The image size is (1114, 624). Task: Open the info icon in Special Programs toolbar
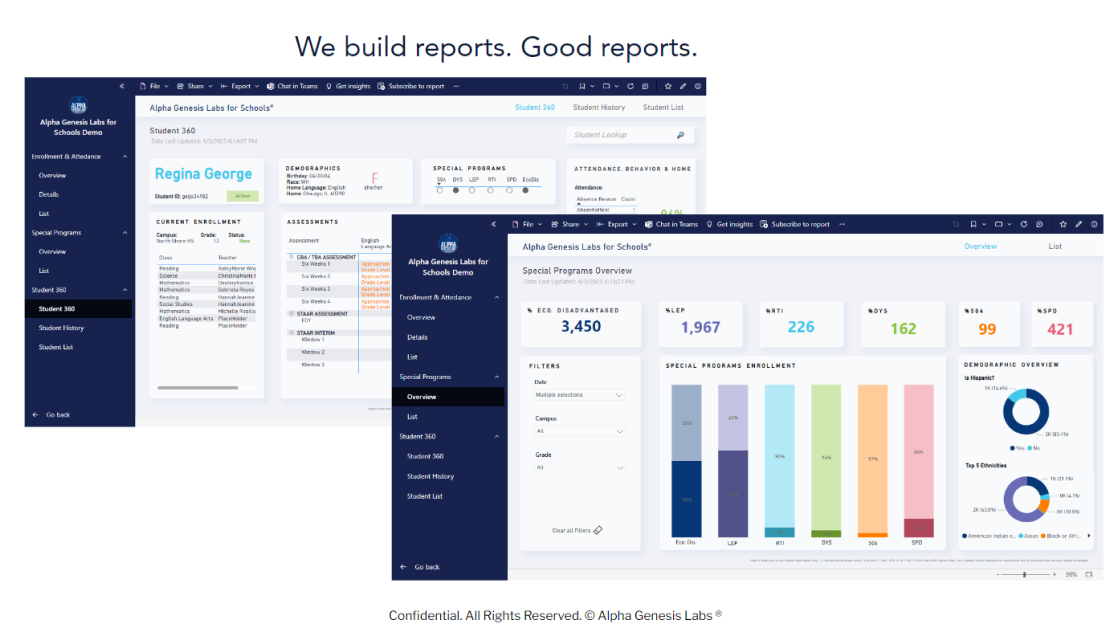(1094, 224)
